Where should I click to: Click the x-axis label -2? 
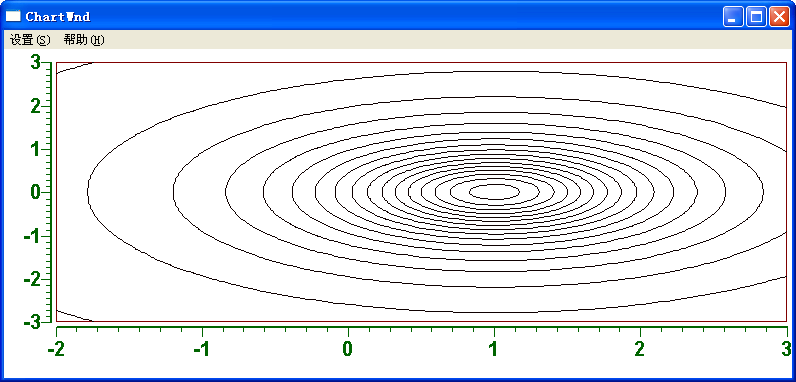55,349
